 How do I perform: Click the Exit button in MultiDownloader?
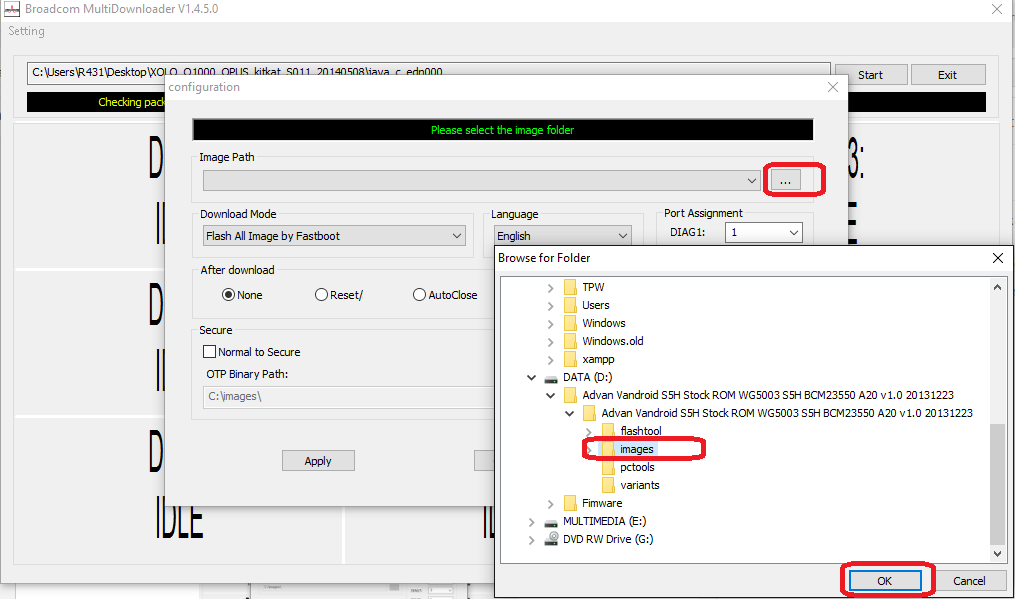coord(948,74)
